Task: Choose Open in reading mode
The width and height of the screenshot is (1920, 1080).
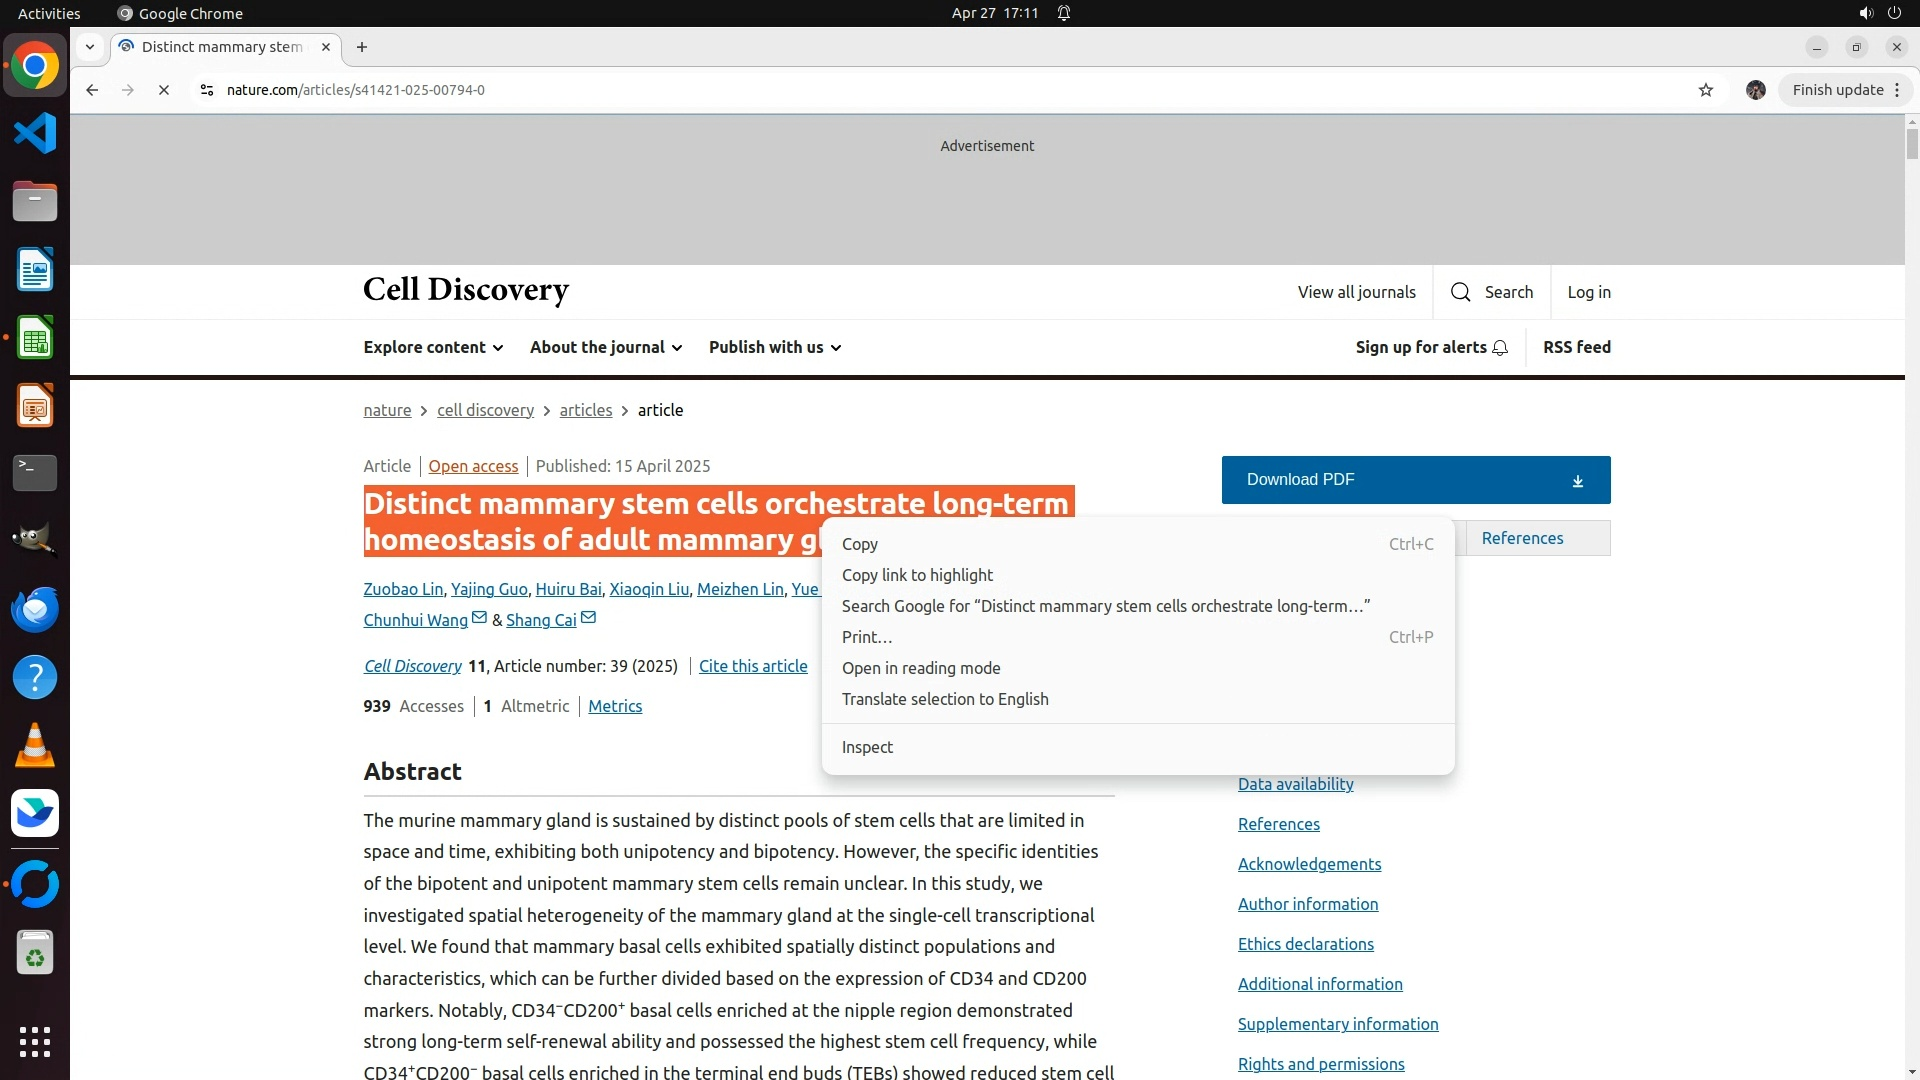Action: 921,668
